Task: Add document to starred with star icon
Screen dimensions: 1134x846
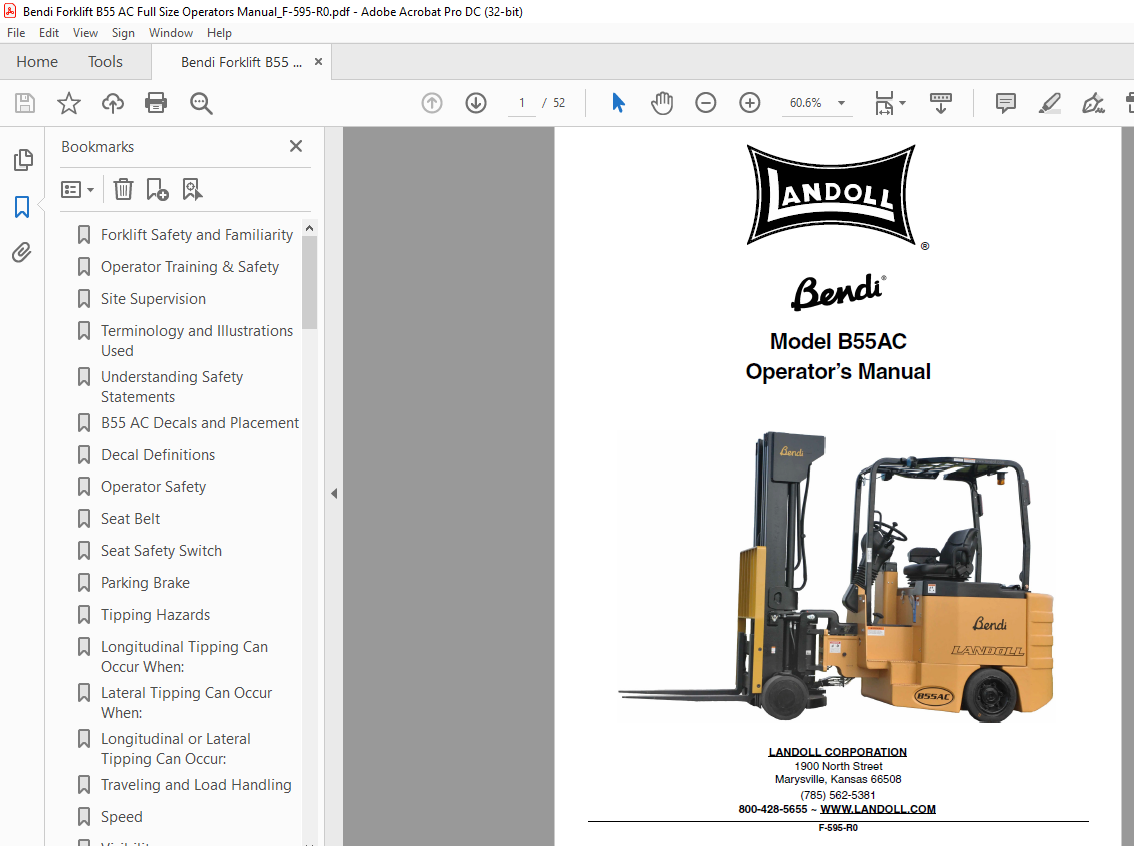Action: (x=69, y=103)
